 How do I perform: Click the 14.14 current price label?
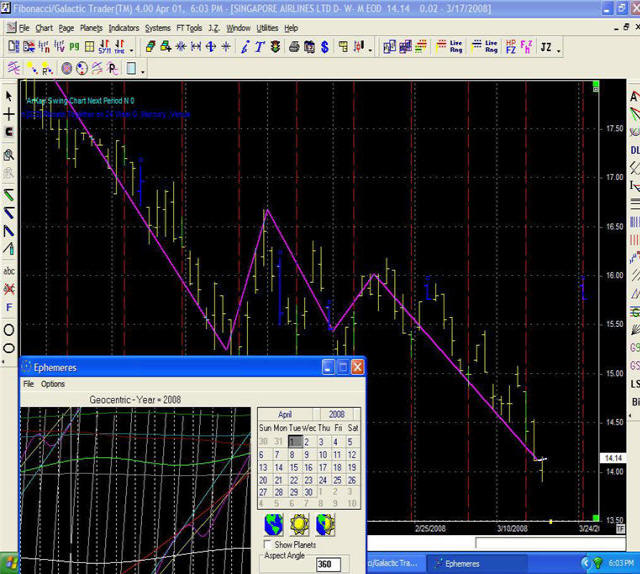(613, 458)
